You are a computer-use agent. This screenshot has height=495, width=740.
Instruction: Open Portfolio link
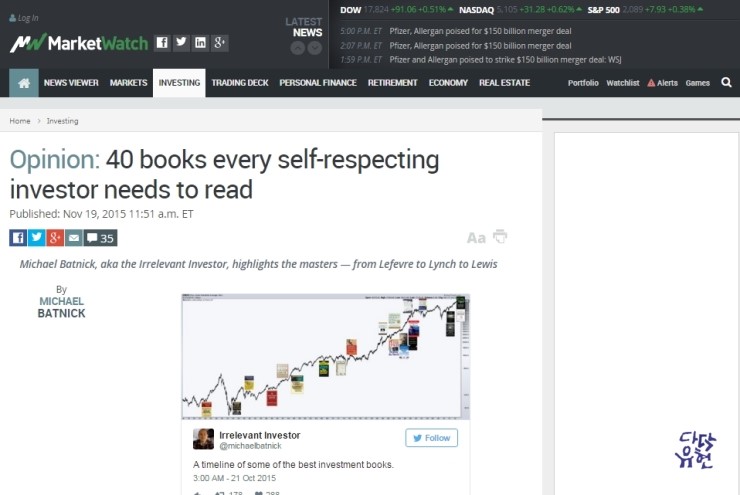583,83
